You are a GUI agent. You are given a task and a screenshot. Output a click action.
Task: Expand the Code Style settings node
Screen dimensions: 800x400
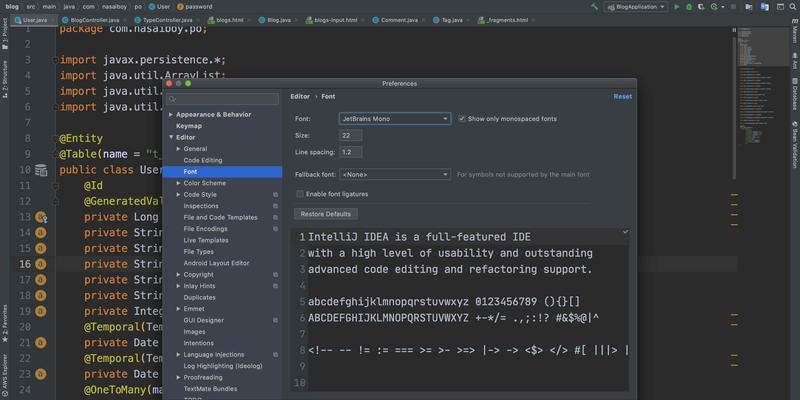(x=179, y=195)
